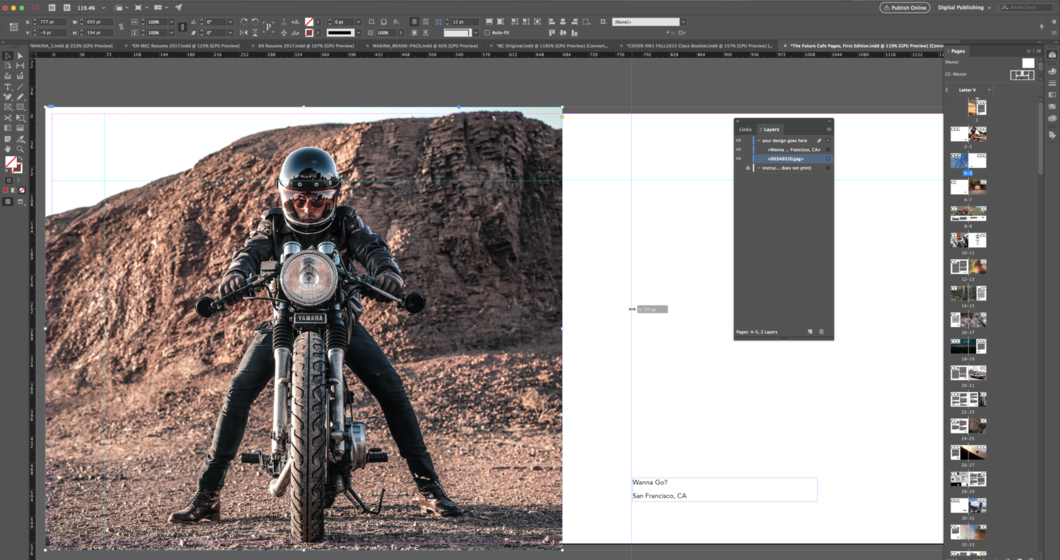Select the Type tool in the toolbox

point(8,87)
